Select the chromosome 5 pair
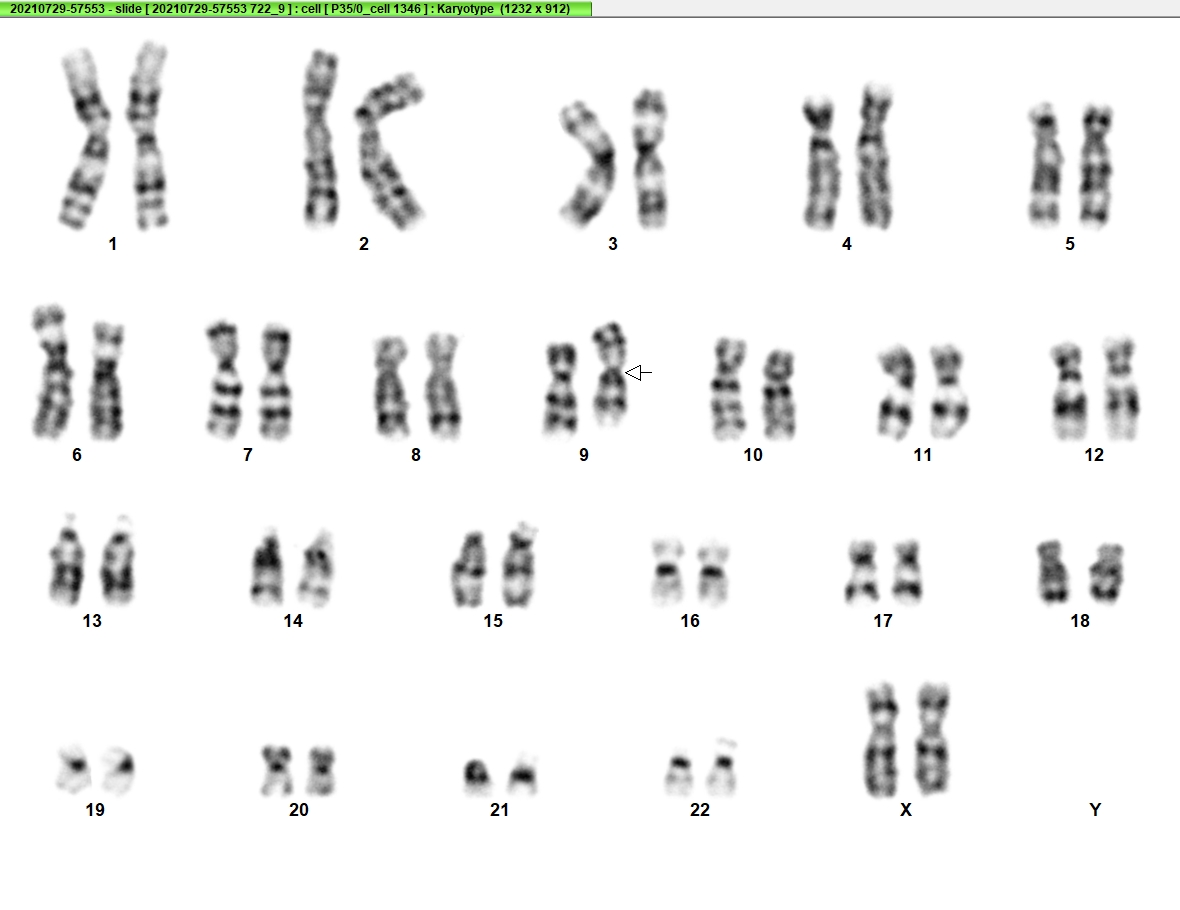1180x910 pixels. pos(1071,166)
